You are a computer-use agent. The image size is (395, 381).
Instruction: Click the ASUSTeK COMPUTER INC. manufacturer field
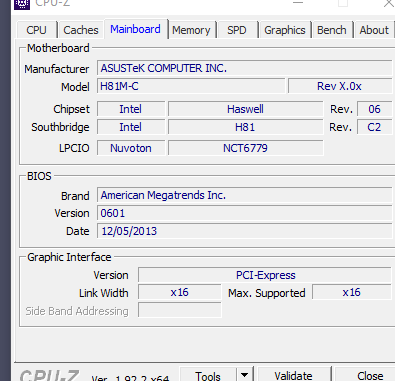[245, 68]
